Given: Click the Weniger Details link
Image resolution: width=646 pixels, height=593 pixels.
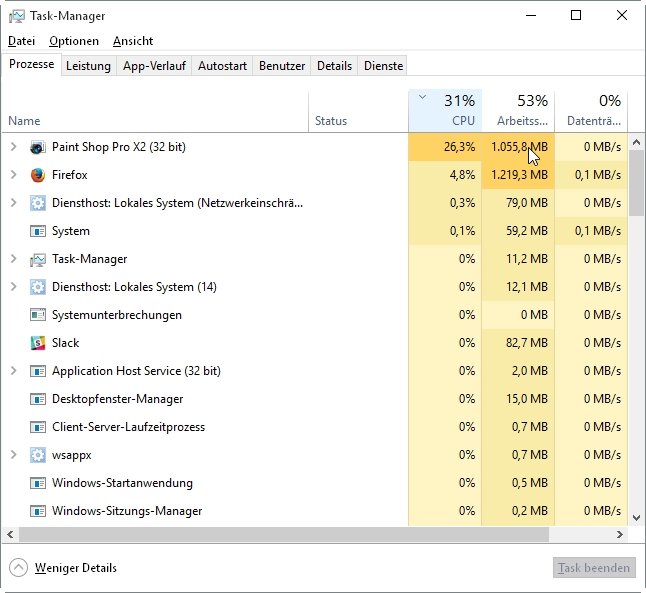Looking at the screenshot, I should (x=76, y=568).
